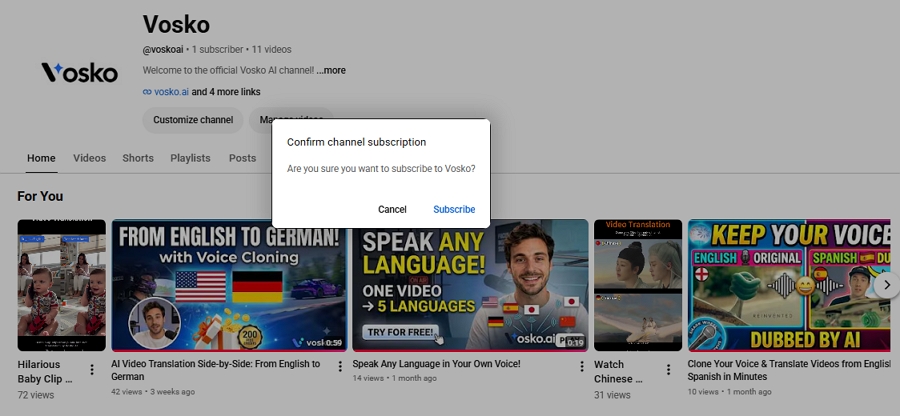Open Watch Chinese video translation thumbnail
Viewport: 900px width, 416px height.
[638, 285]
